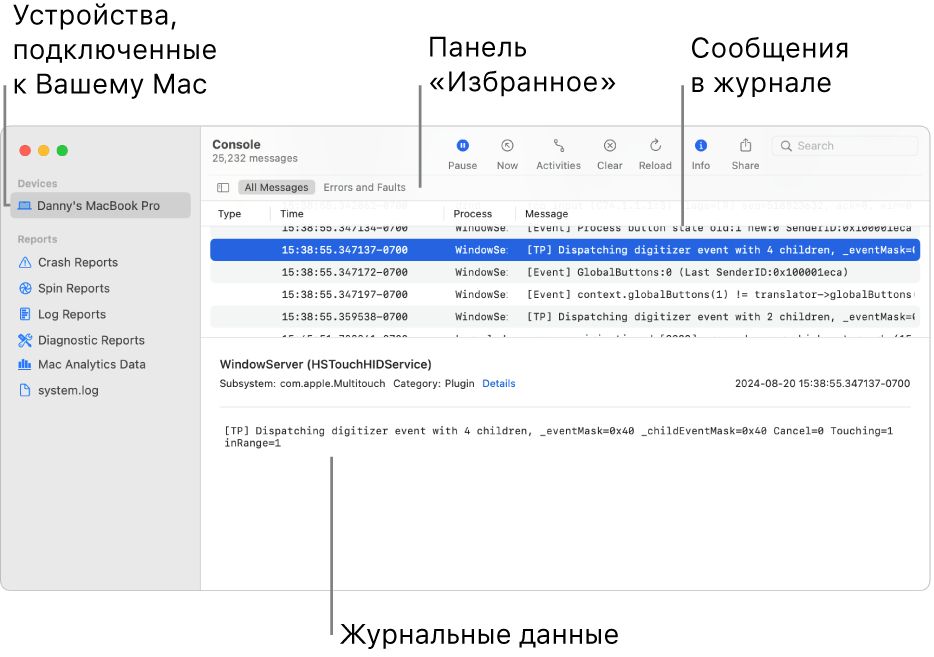Open Spin Reports in sidebar
This screenshot has width=934, height=657.
pos(73,288)
